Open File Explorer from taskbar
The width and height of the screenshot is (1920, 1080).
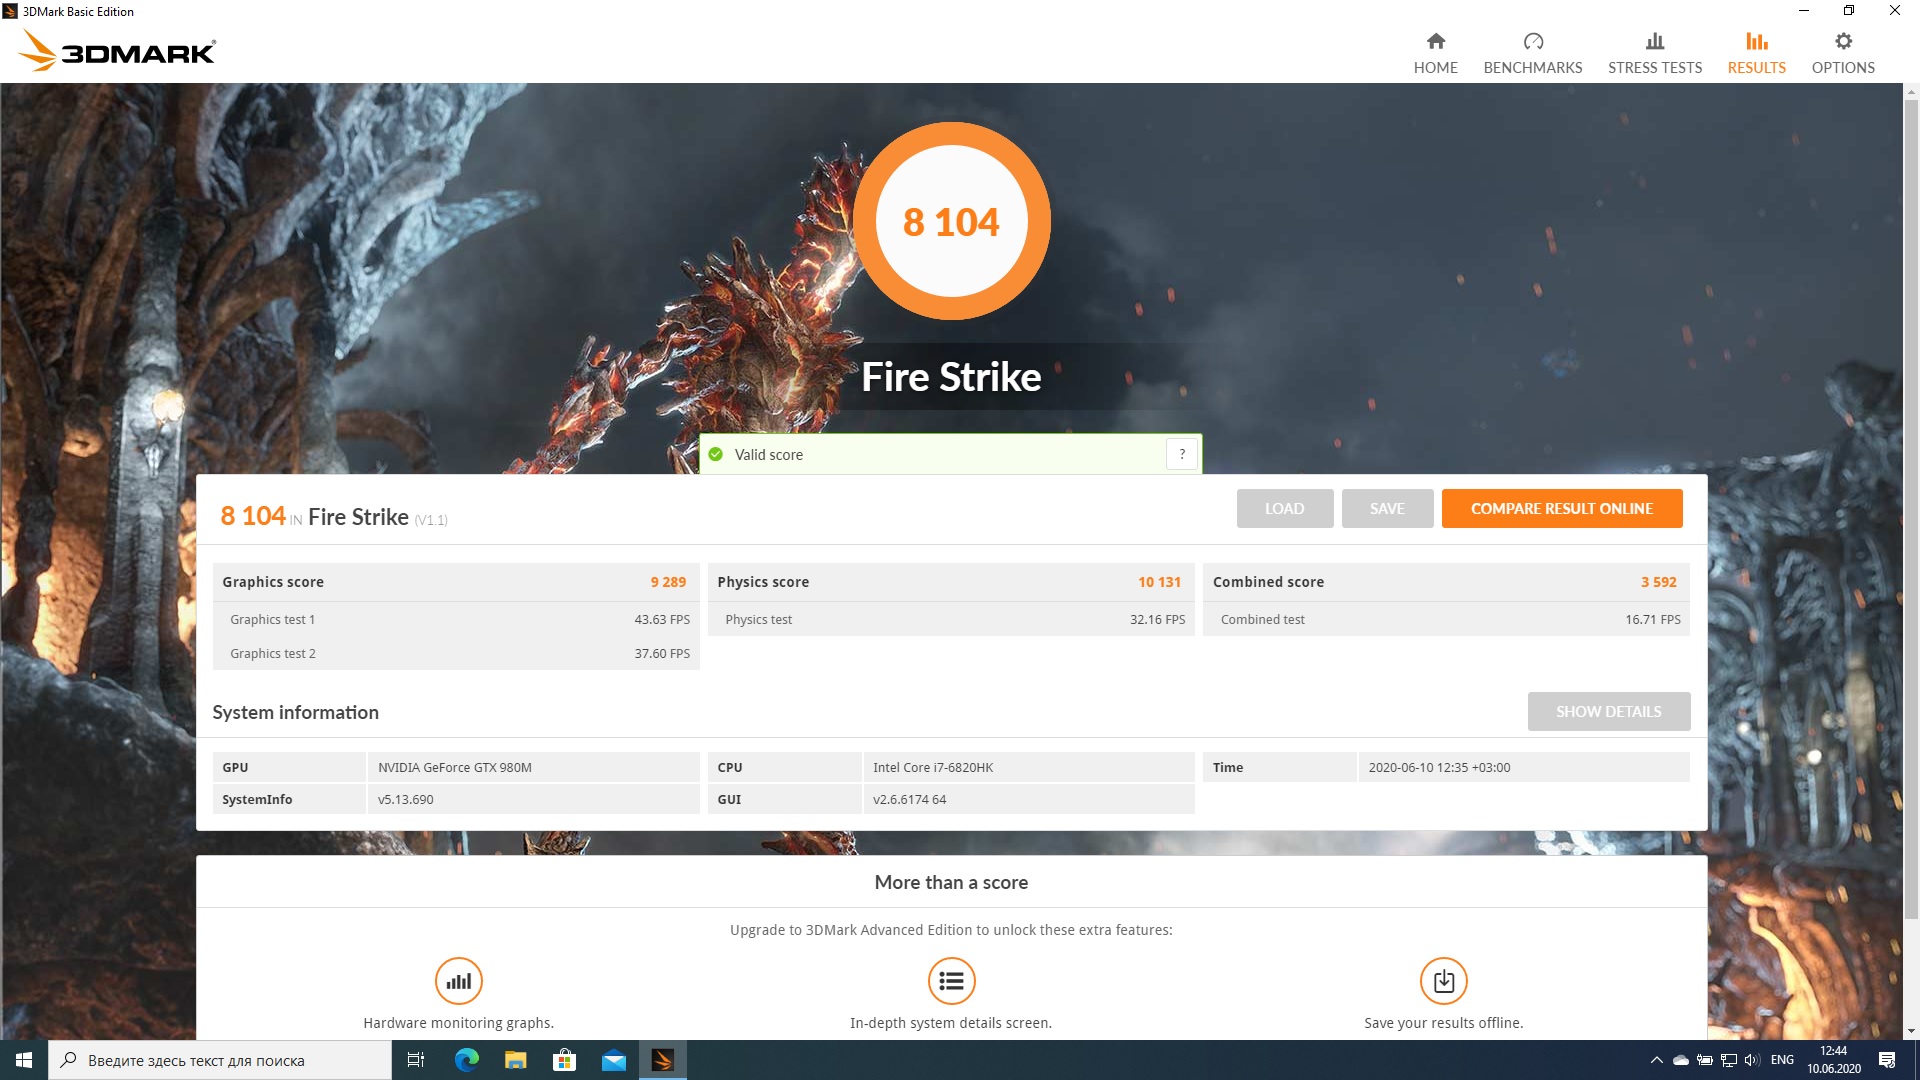pos(515,1060)
